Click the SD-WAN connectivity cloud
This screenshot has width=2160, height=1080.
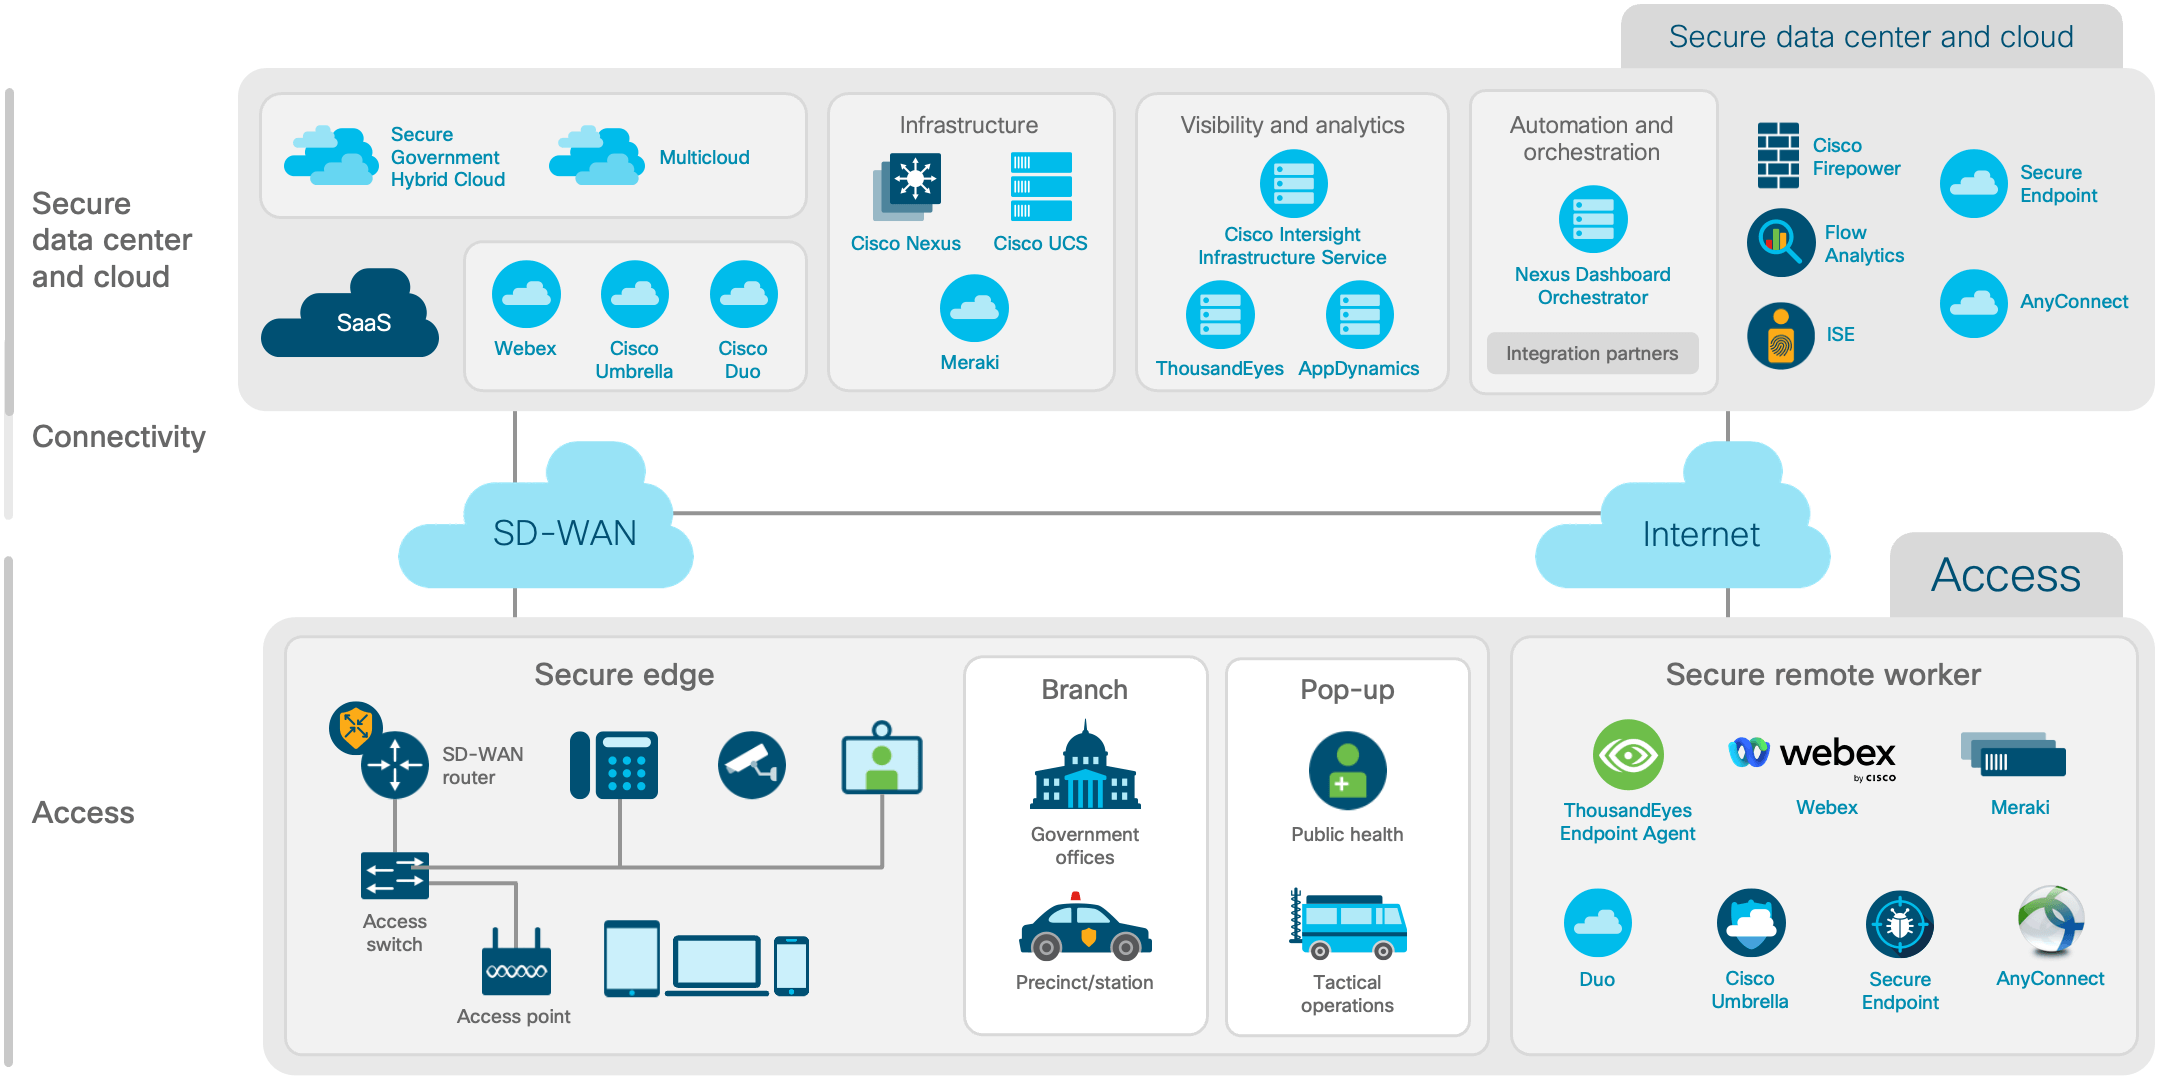click(546, 517)
